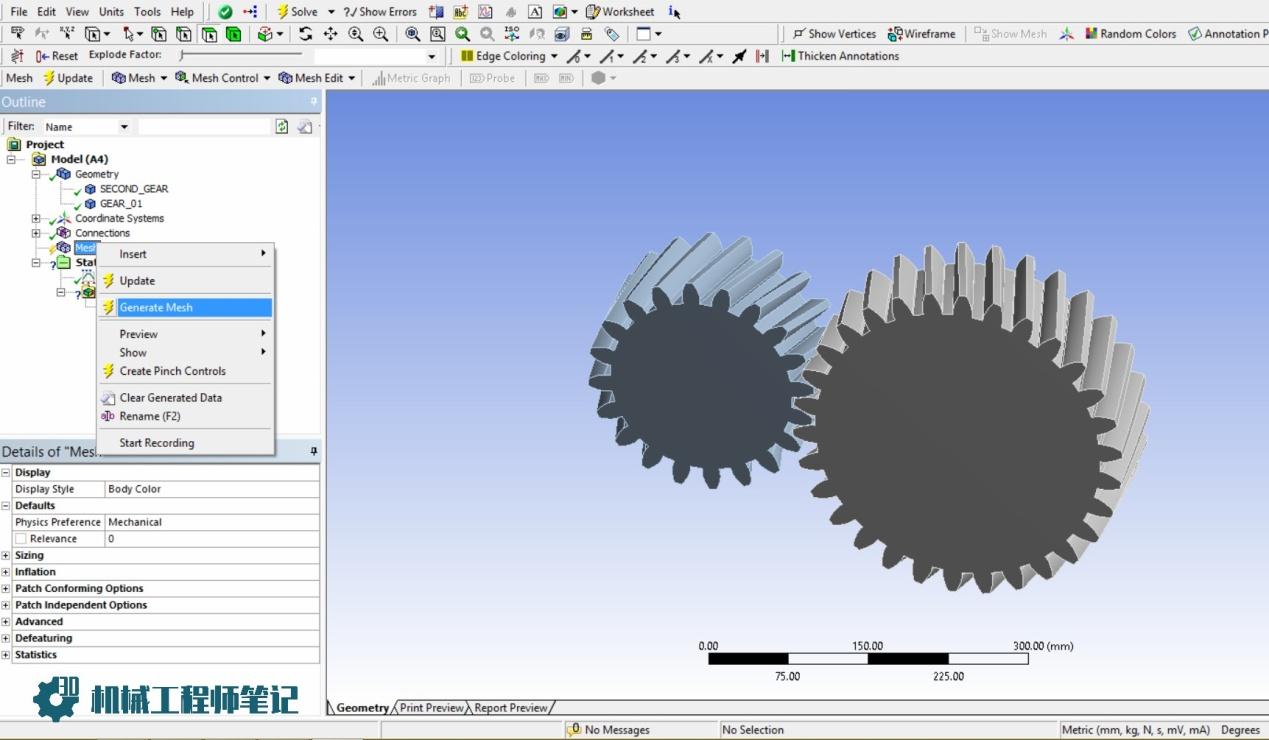Image resolution: width=1269 pixels, height=740 pixels.
Task: Toggle the Relevance checkbox
Action: point(21,539)
